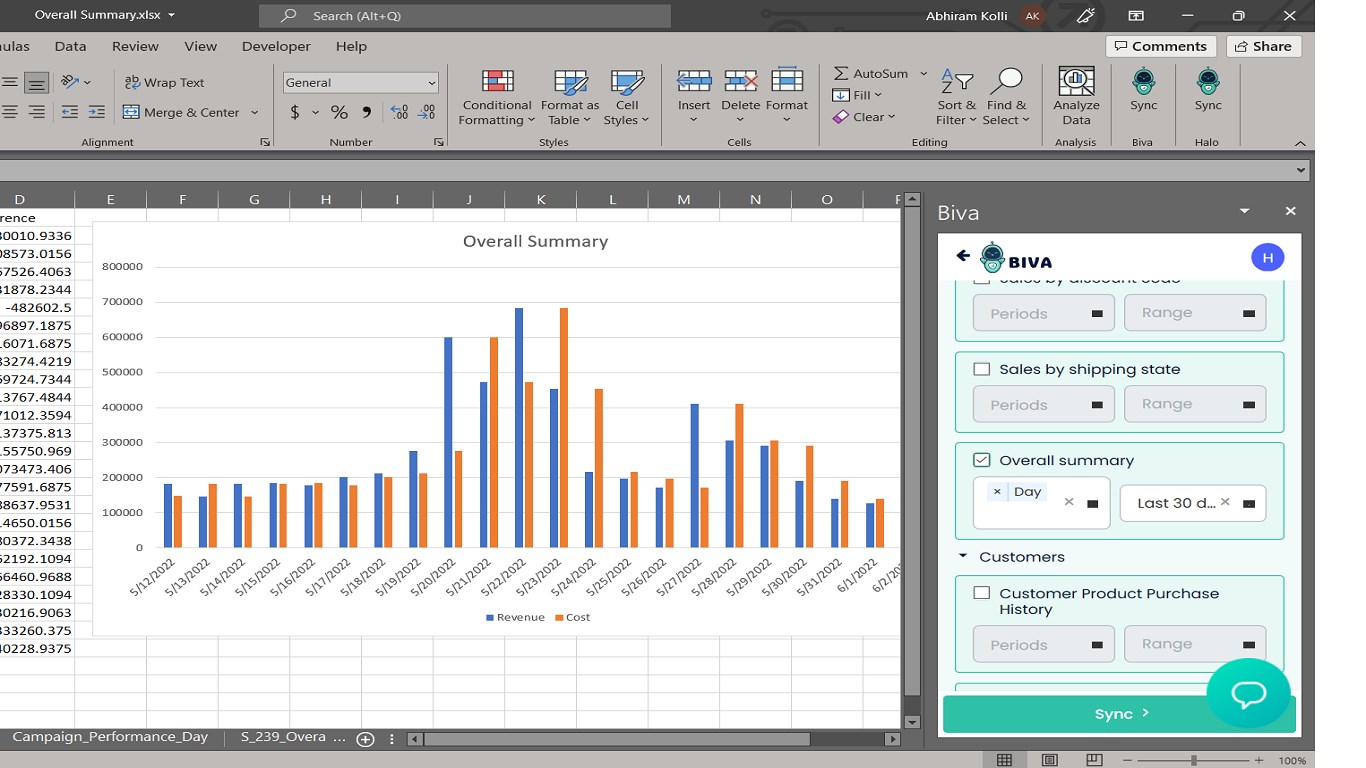Switch to Campaign_Performance_Day sheet tab
The width and height of the screenshot is (1366, 768).
tap(110, 737)
